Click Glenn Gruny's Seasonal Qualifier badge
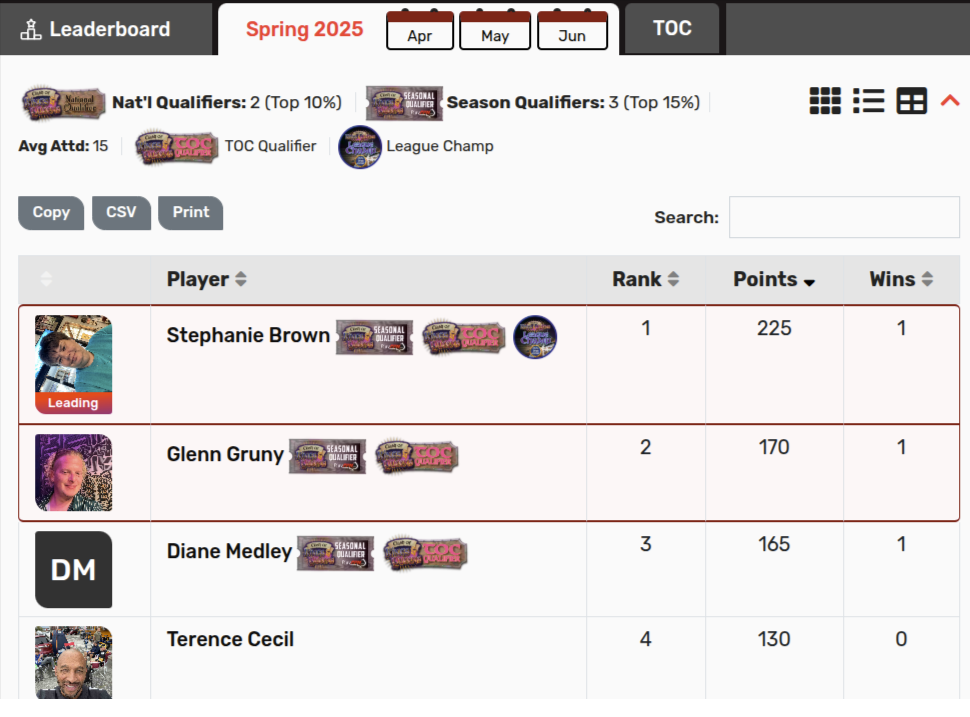 tap(328, 456)
